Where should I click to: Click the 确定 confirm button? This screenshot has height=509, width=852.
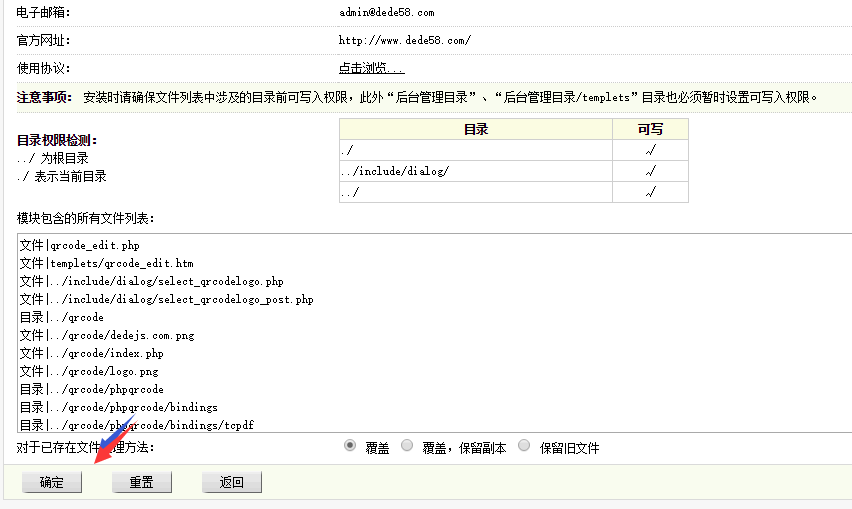pyautogui.click(x=52, y=483)
